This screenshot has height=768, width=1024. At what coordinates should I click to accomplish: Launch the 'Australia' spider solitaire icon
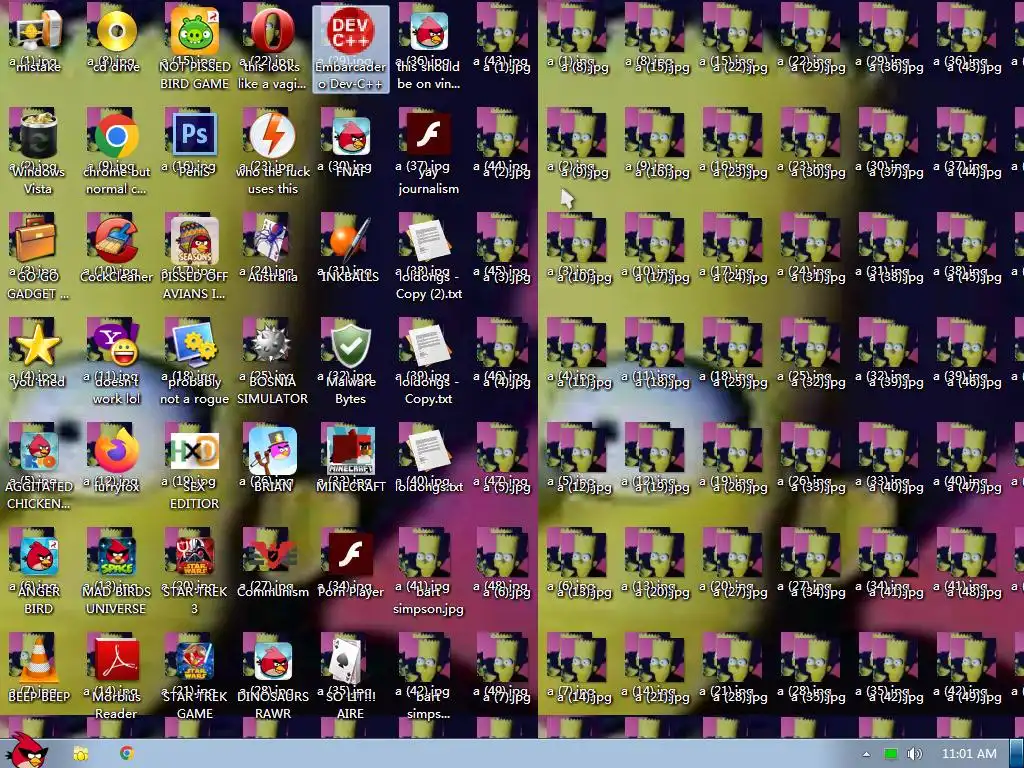pyautogui.click(x=272, y=240)
